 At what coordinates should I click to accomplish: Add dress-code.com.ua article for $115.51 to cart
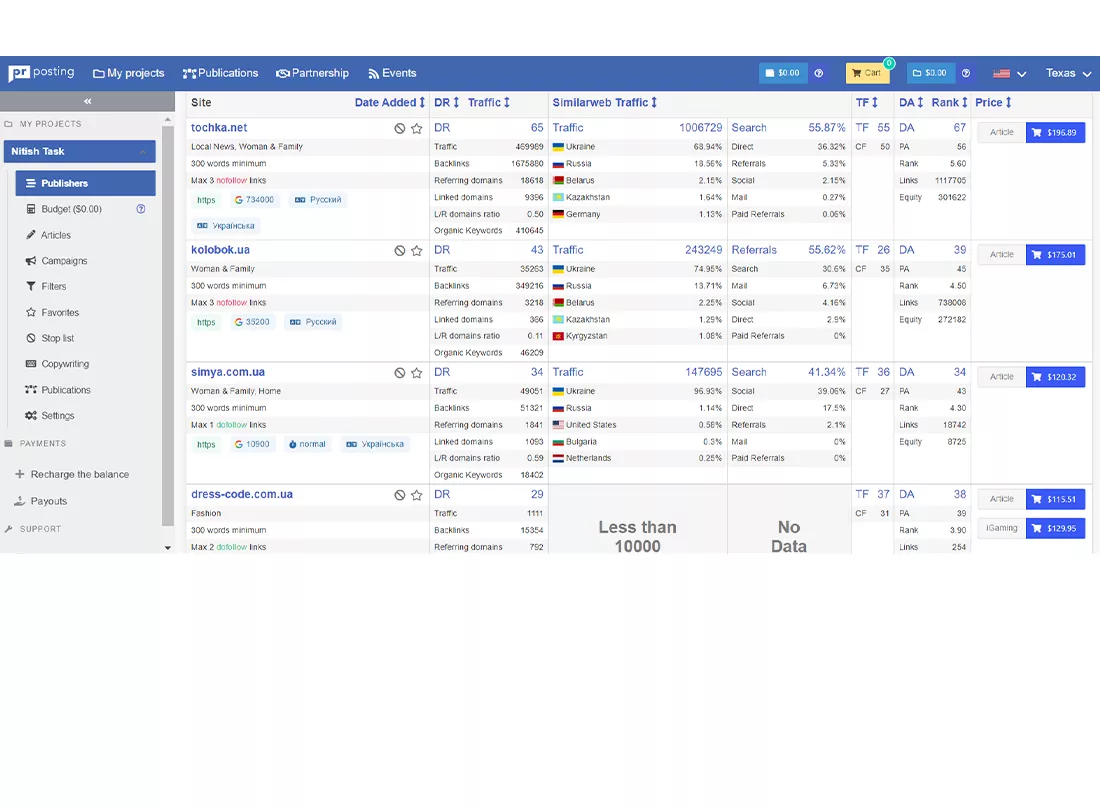point(1055,499)
